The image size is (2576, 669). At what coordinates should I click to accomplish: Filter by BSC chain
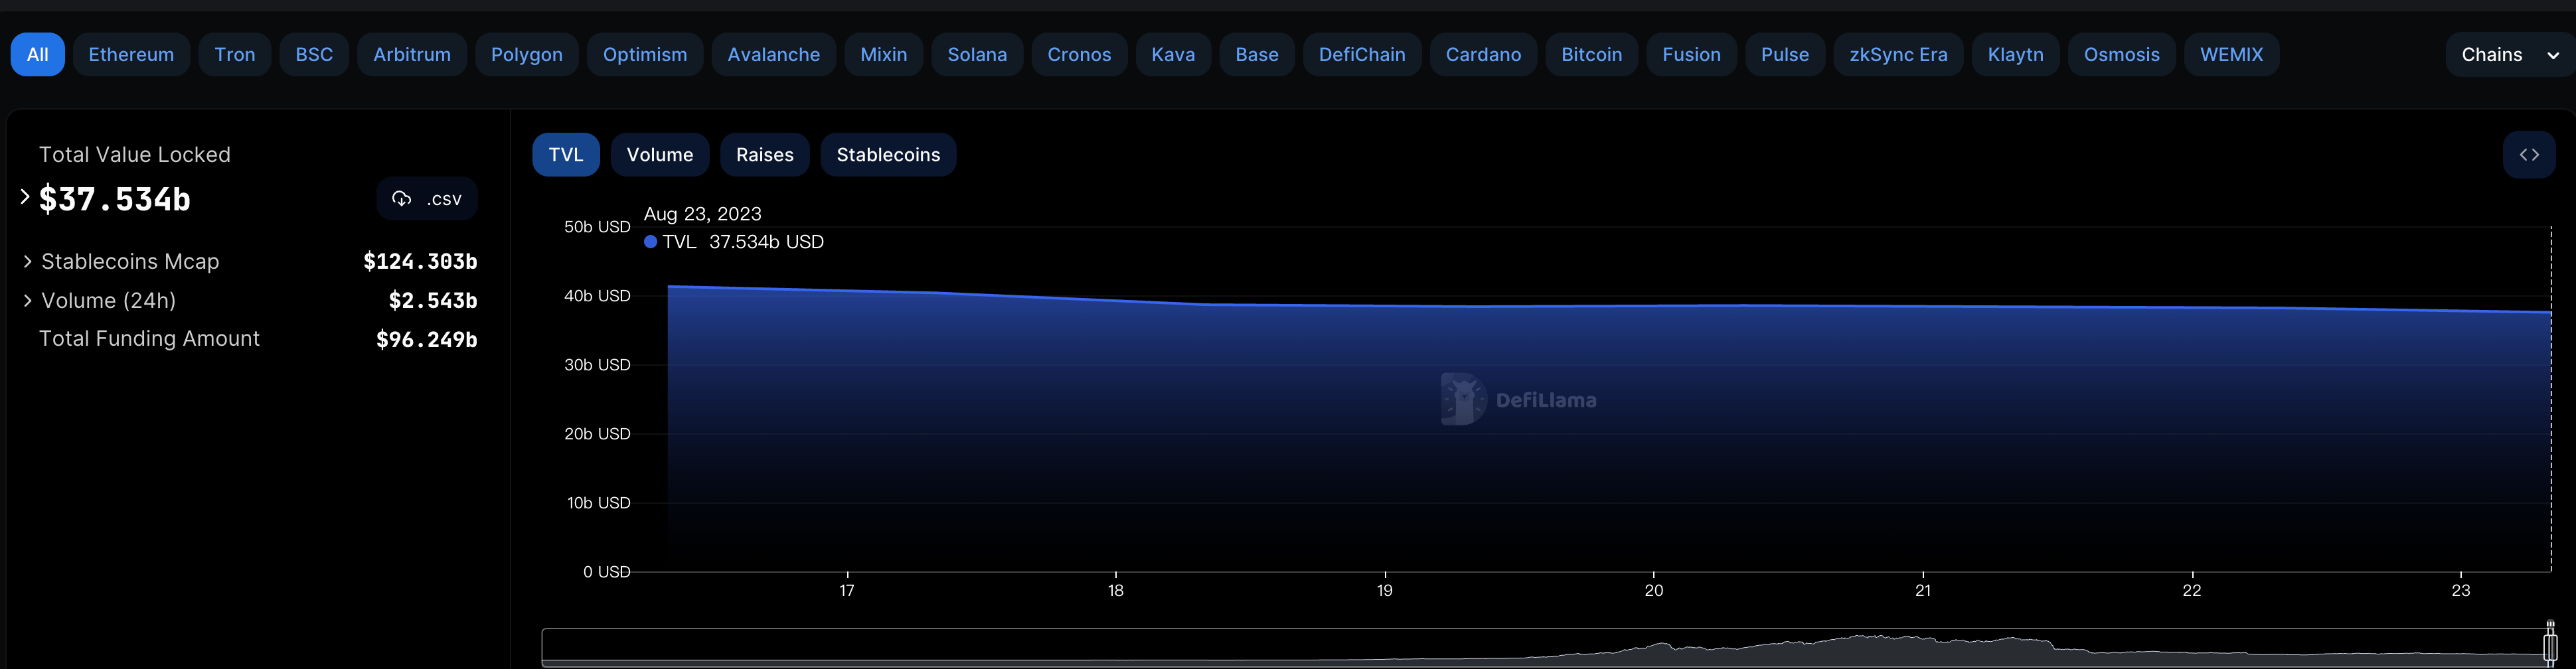click(314, 54)
